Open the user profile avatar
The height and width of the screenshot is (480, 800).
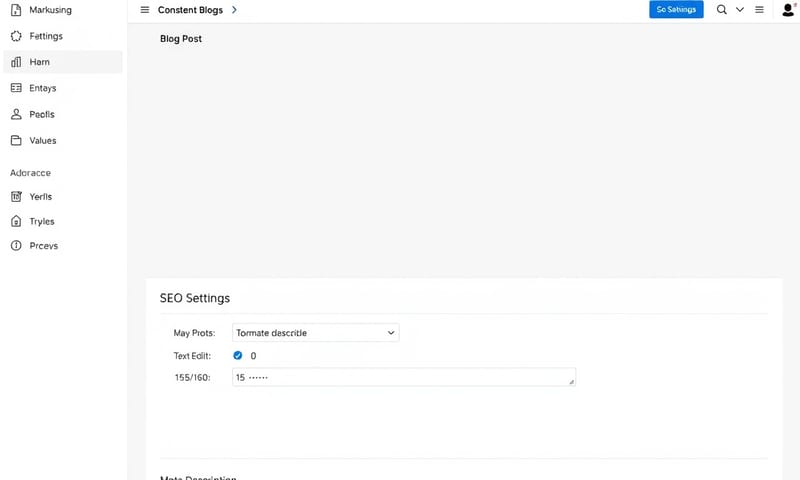pyautogui.click(x=787, y=10)
